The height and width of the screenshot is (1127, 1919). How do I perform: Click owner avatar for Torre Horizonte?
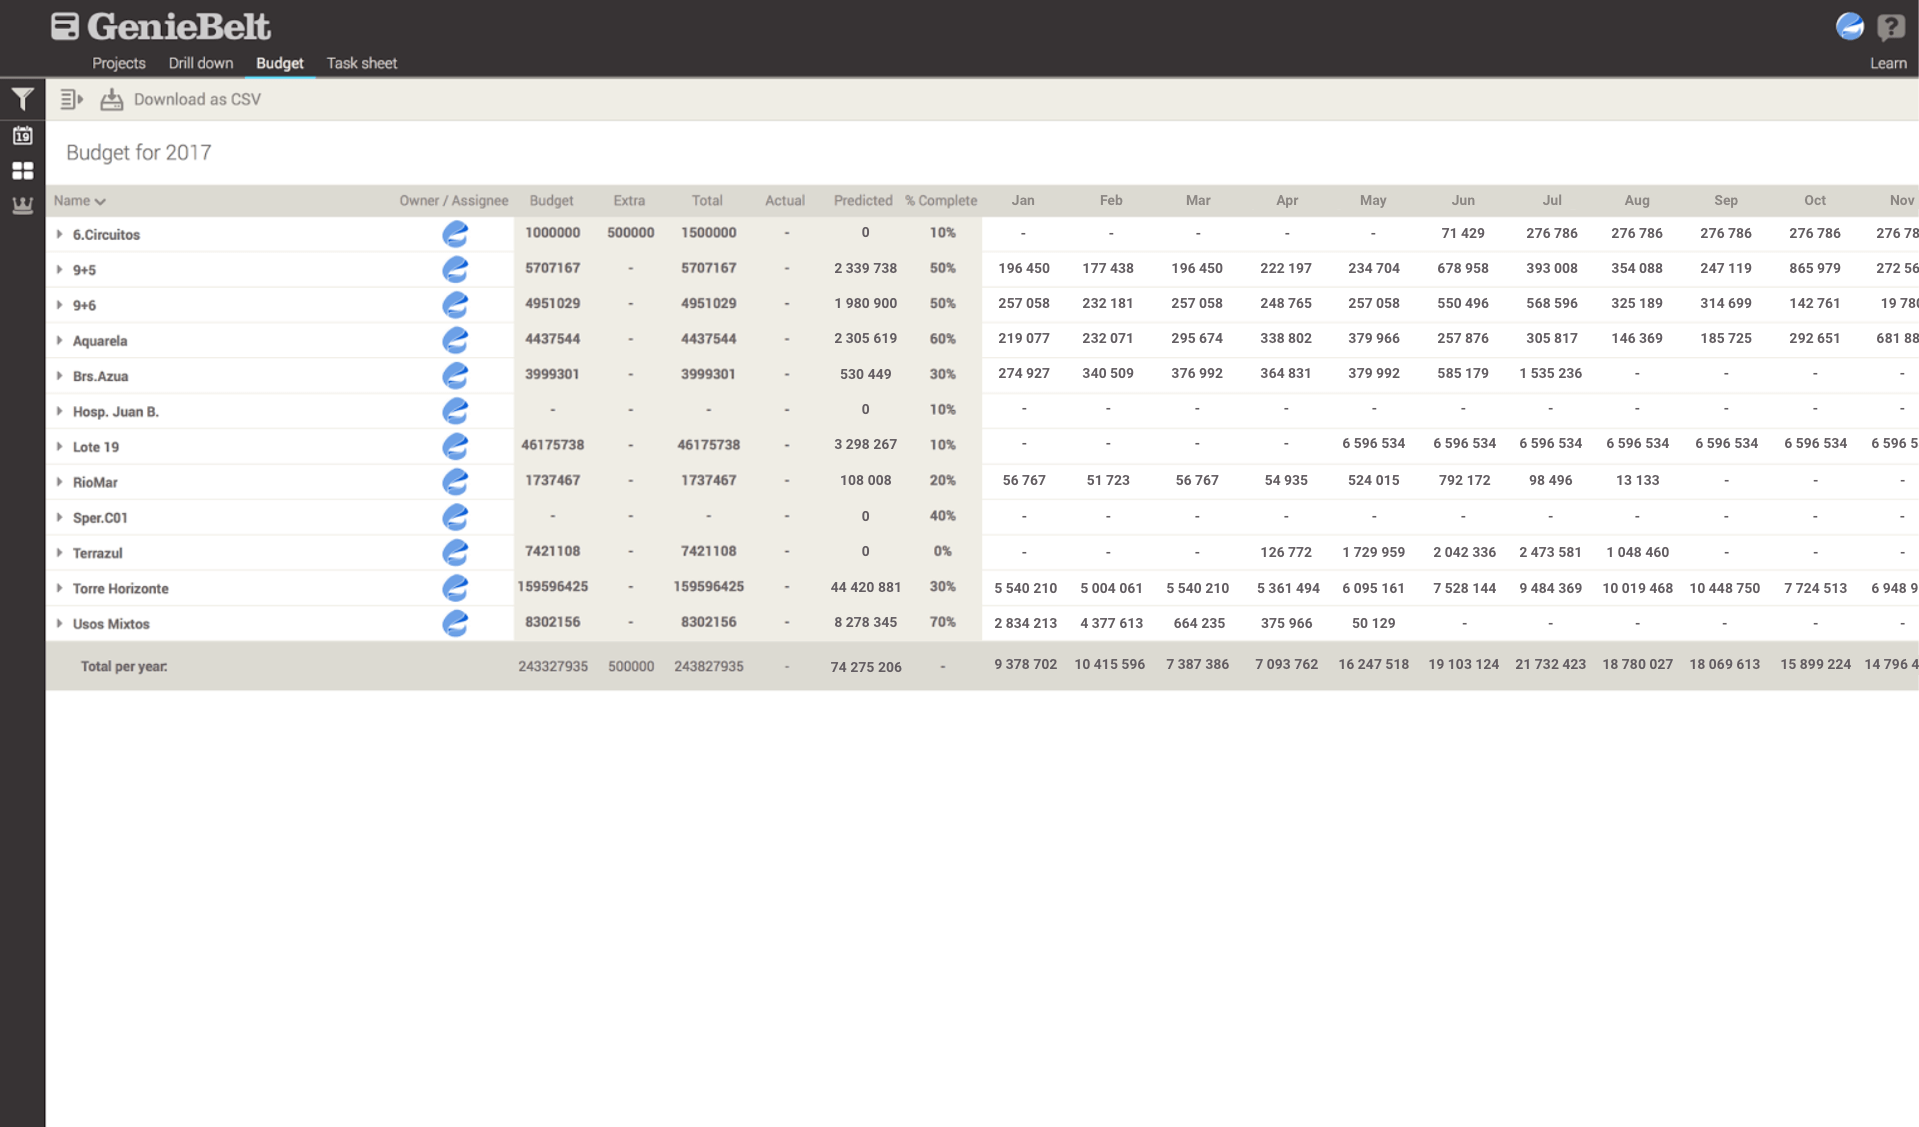point(455,588)
